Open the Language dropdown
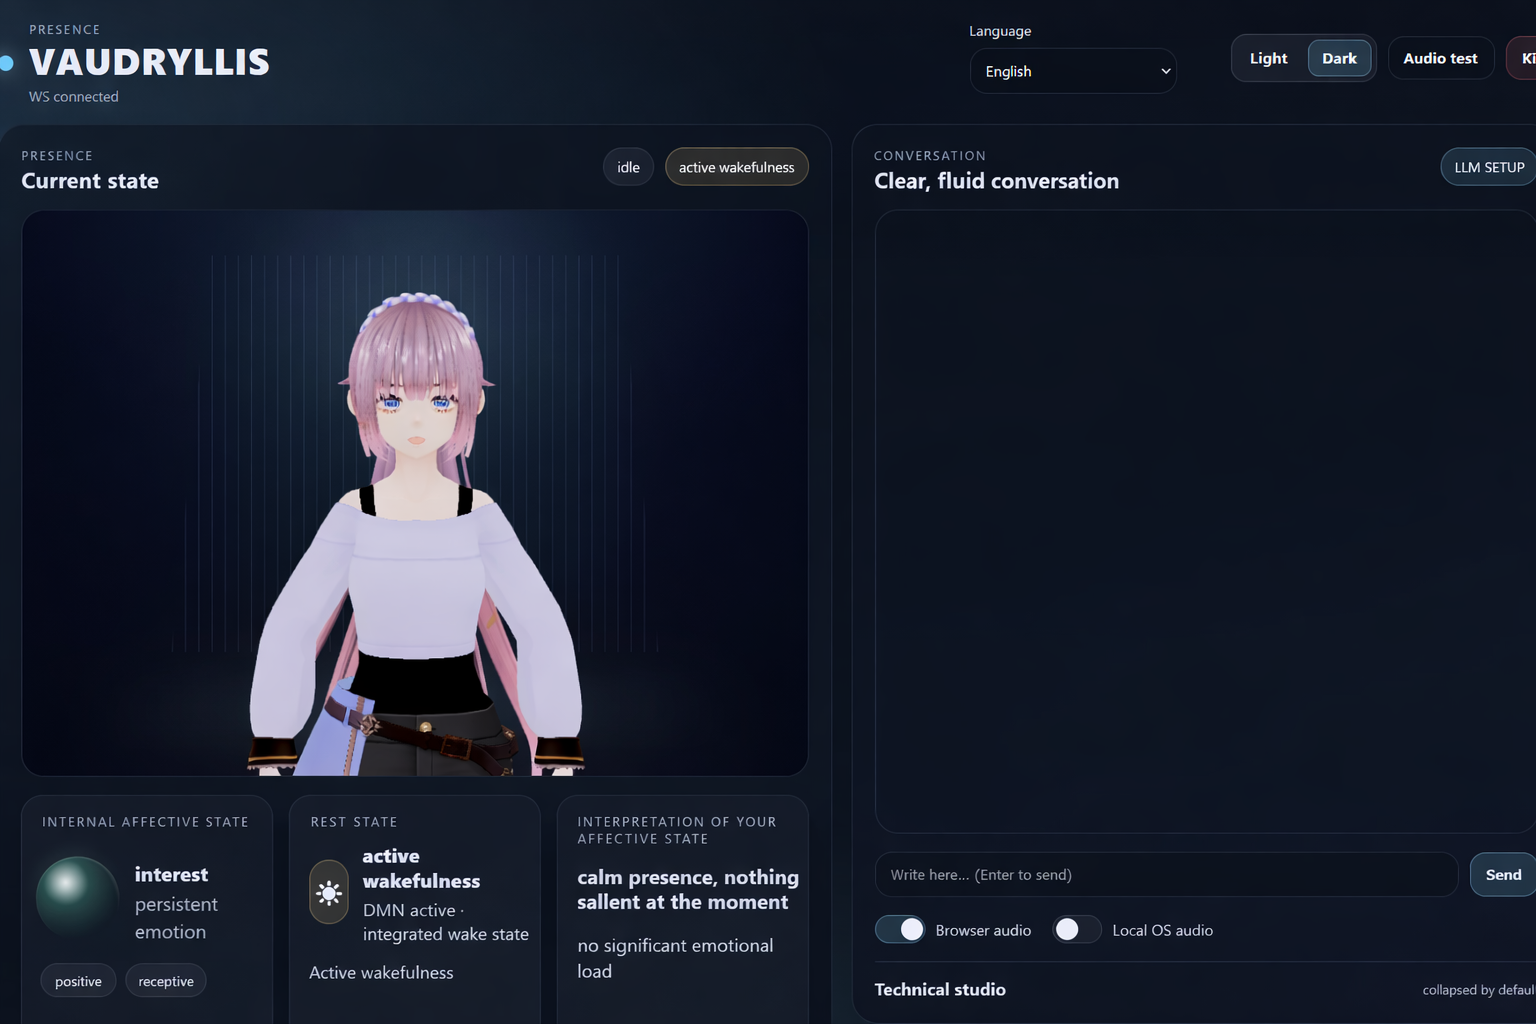Screen dimensions: 1536x1024 [1073, 70]
